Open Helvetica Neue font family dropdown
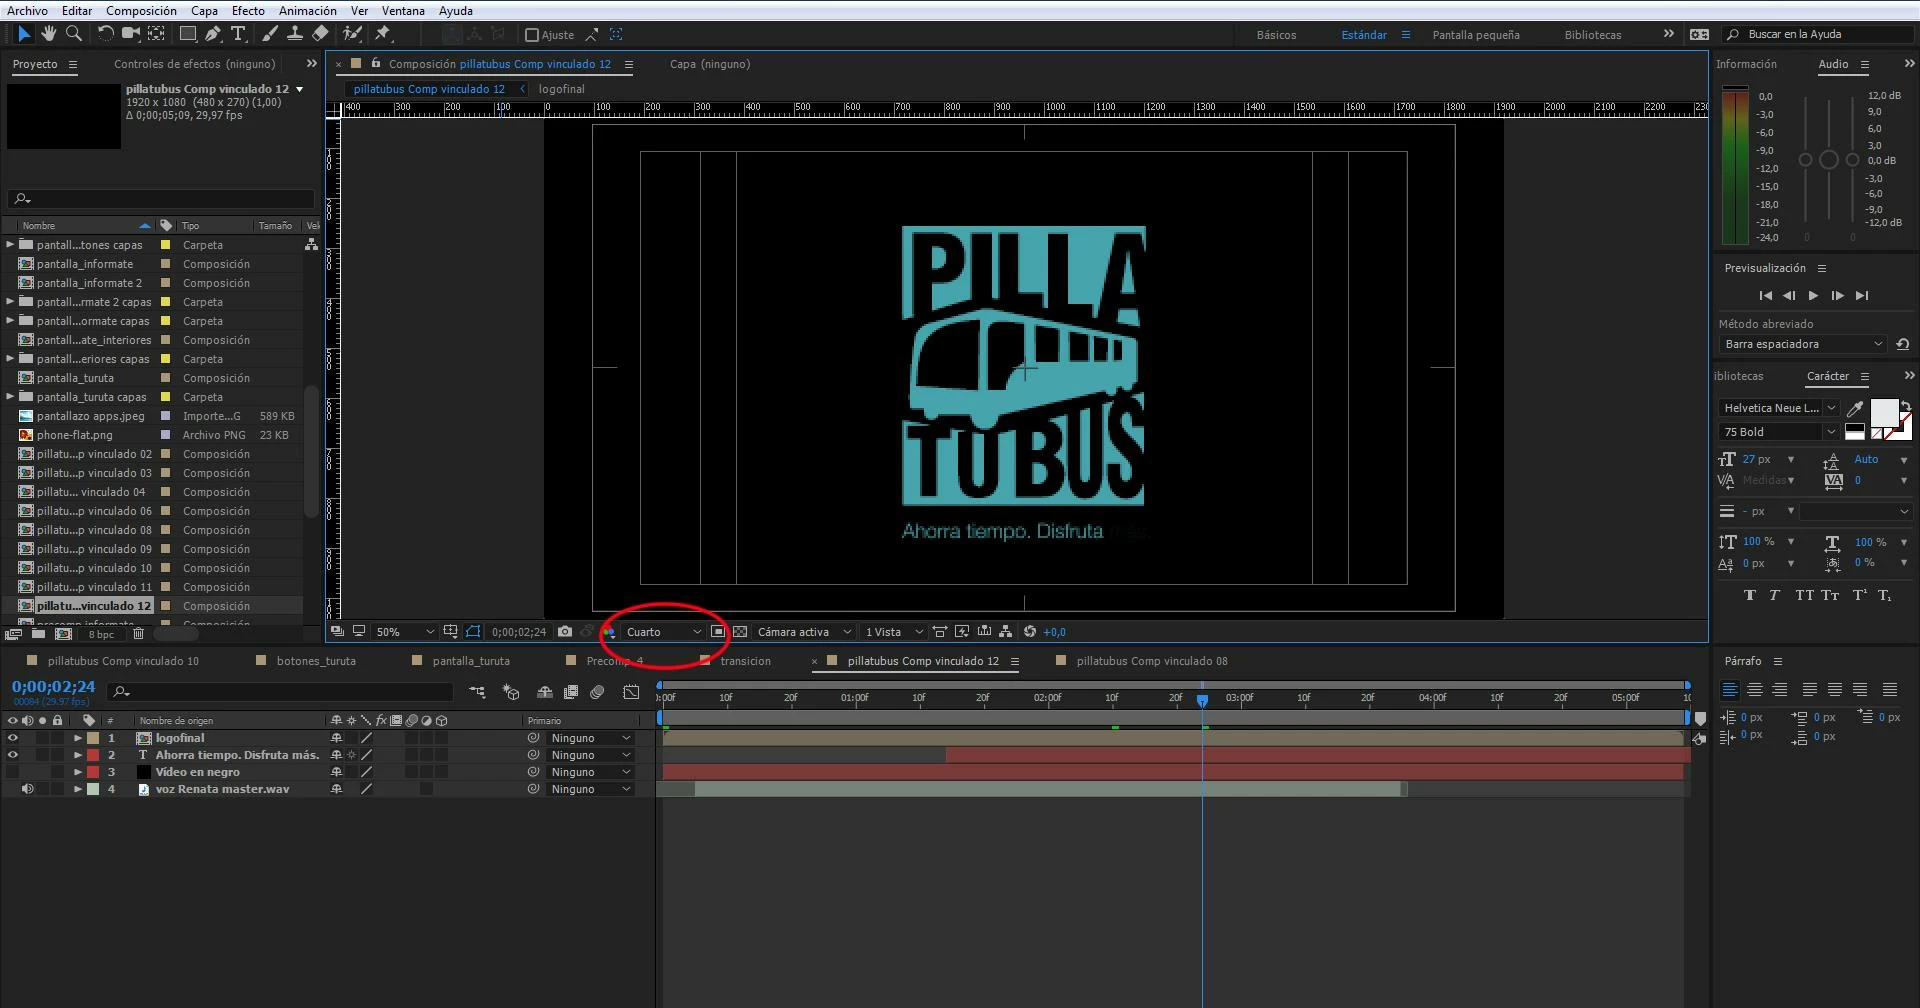Viewport: 1920px width, 1008px height. click(x=1779, y=408)
